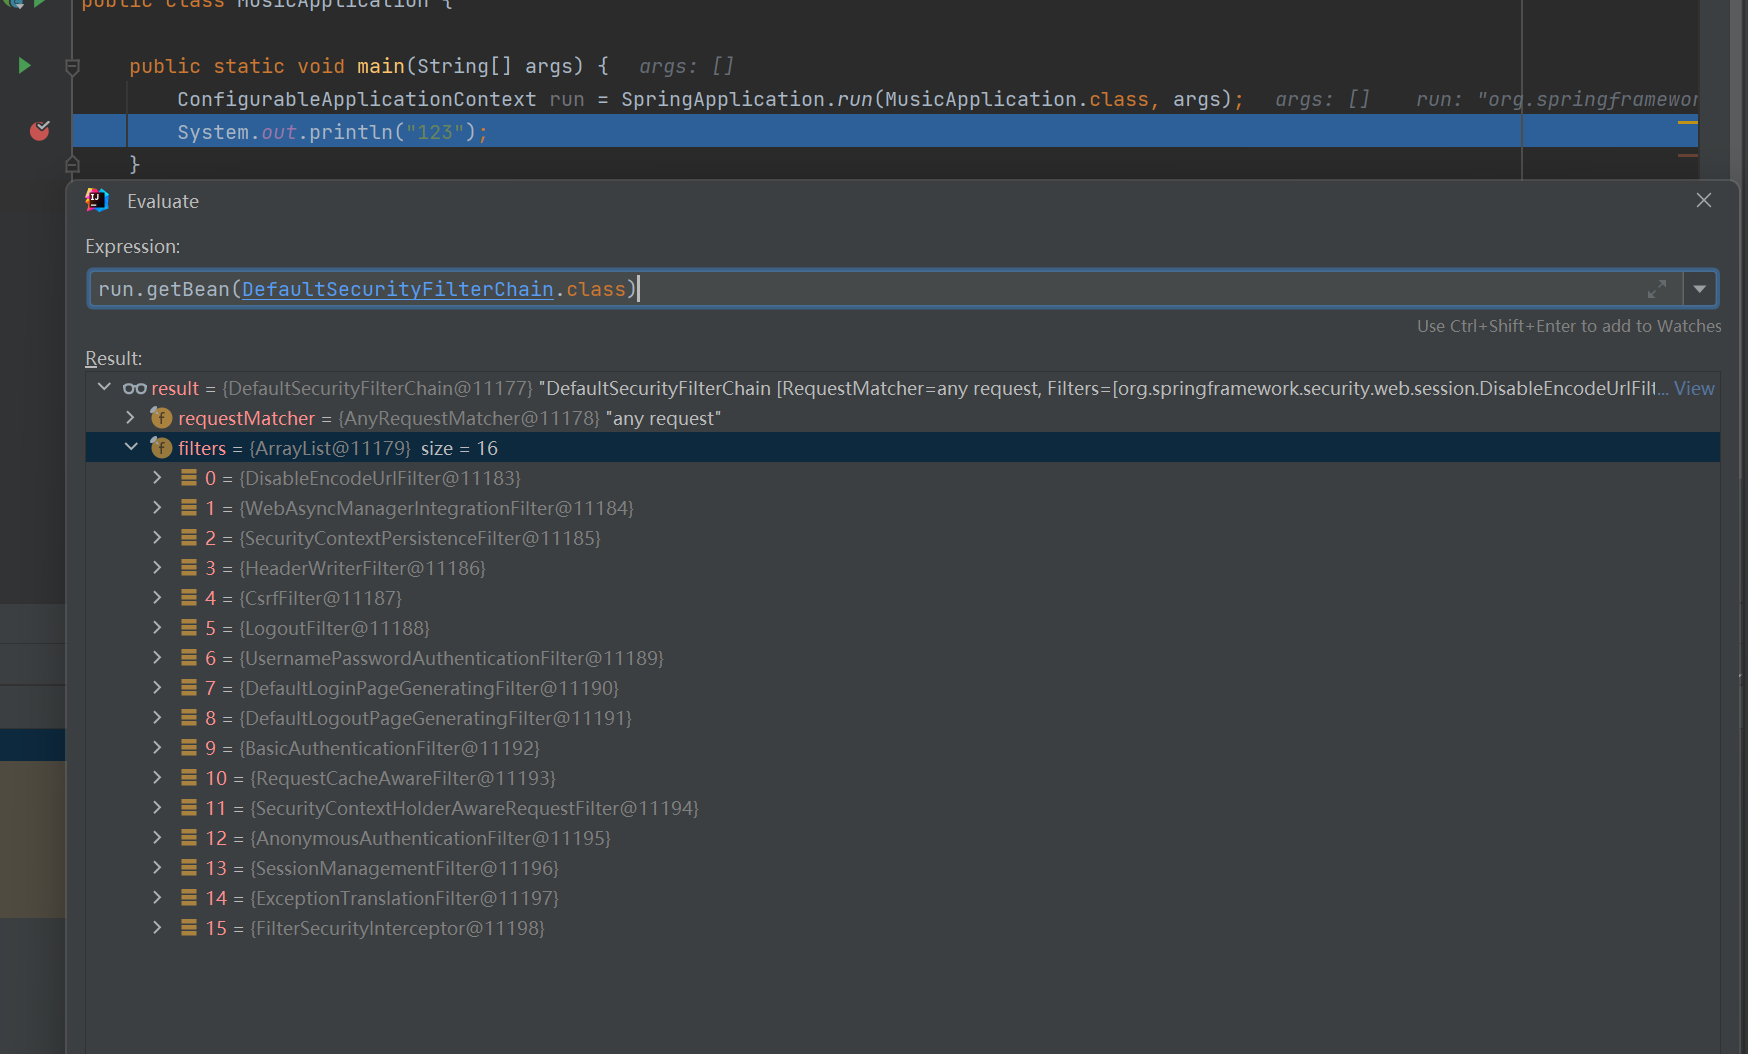1748x1054 pixels.
Task: Select the UsernamePasswordAuthenticationFilter entry
Action: pyautogui.click(x=451, y=658)
